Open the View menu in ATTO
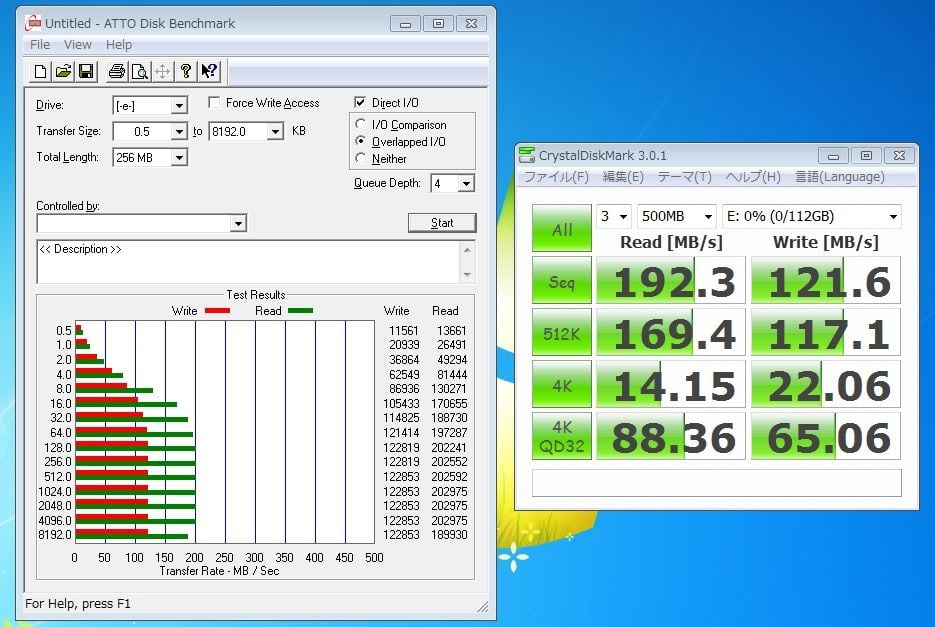Screen dimensions: 935x627 (78, 45)
